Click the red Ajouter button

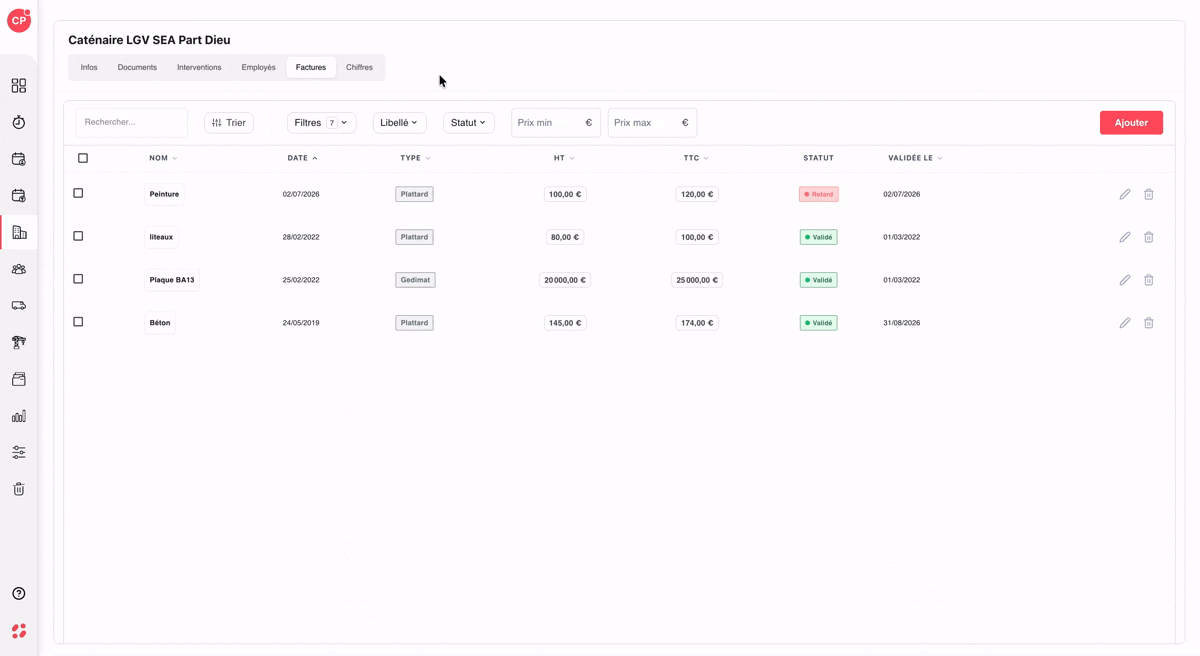click(x=1131, y=123)
